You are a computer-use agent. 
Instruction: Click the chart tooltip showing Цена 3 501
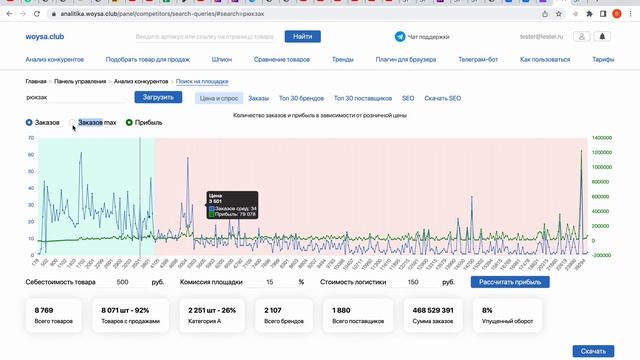232,205
